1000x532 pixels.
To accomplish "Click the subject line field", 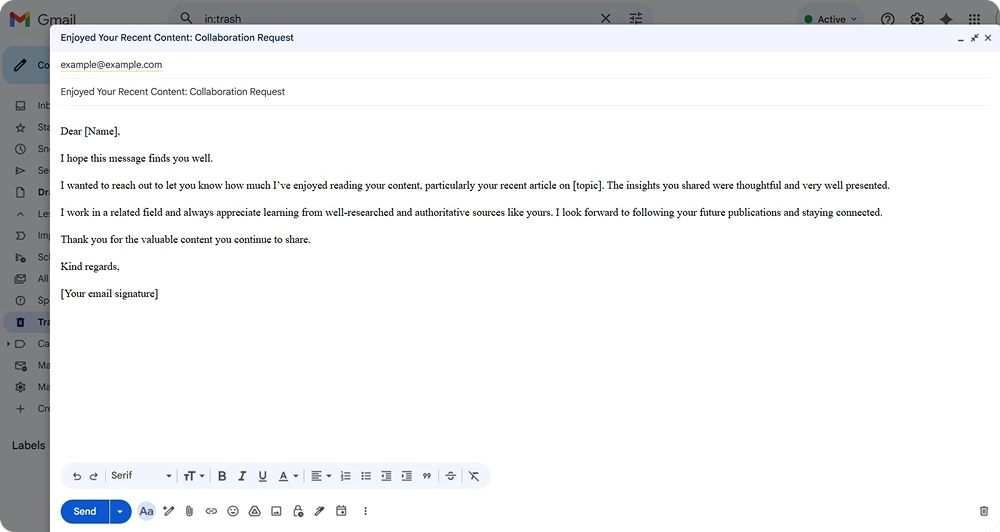I will pos(526,92).
